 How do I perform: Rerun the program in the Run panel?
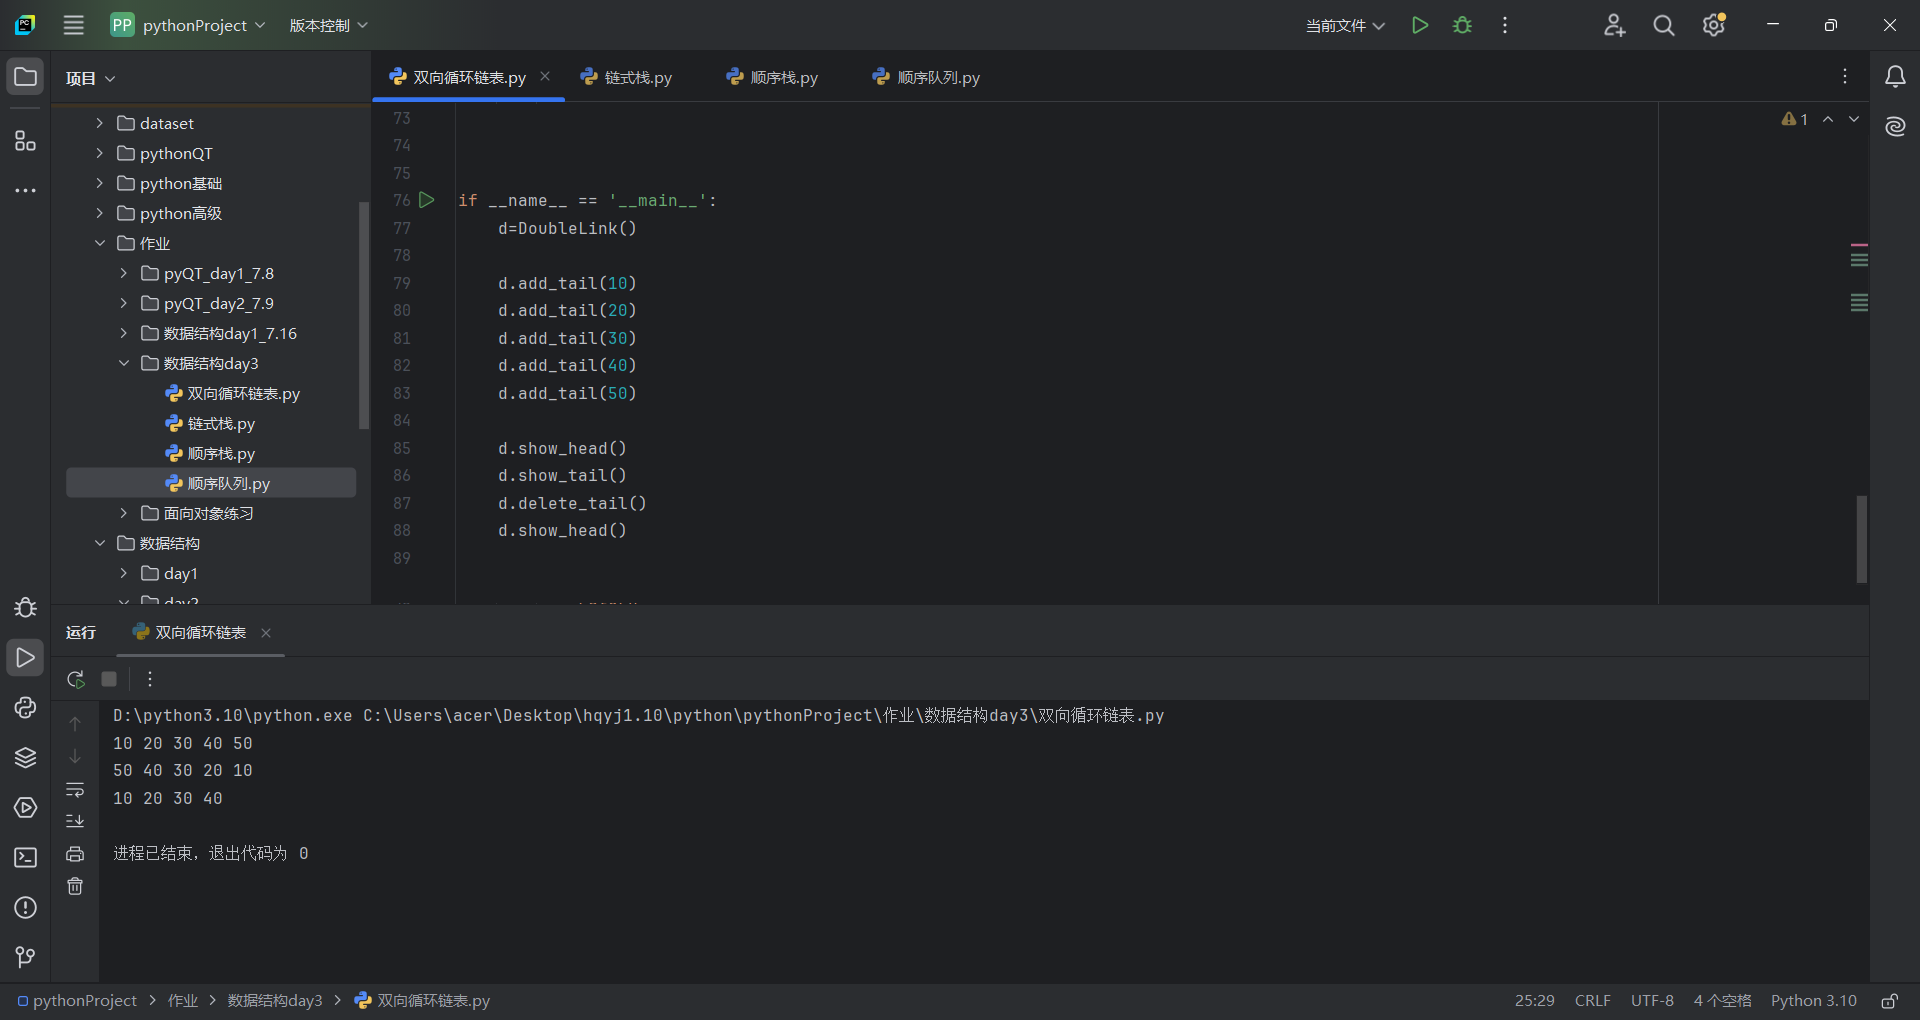click(x=75, y=679)
